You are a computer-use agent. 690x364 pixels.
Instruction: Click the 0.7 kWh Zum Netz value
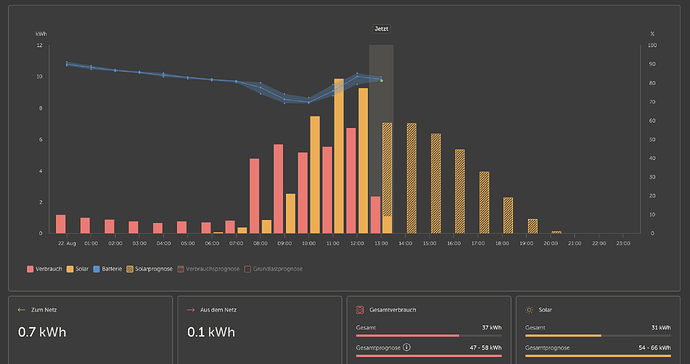[42, 332]
